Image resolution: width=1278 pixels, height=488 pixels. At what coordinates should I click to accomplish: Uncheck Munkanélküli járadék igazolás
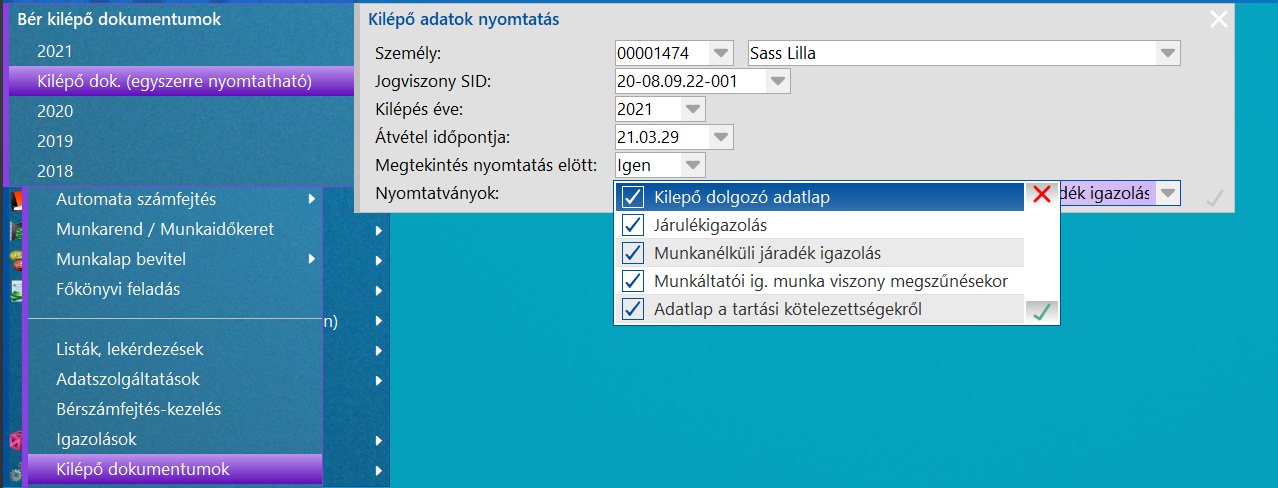point(633,253)
